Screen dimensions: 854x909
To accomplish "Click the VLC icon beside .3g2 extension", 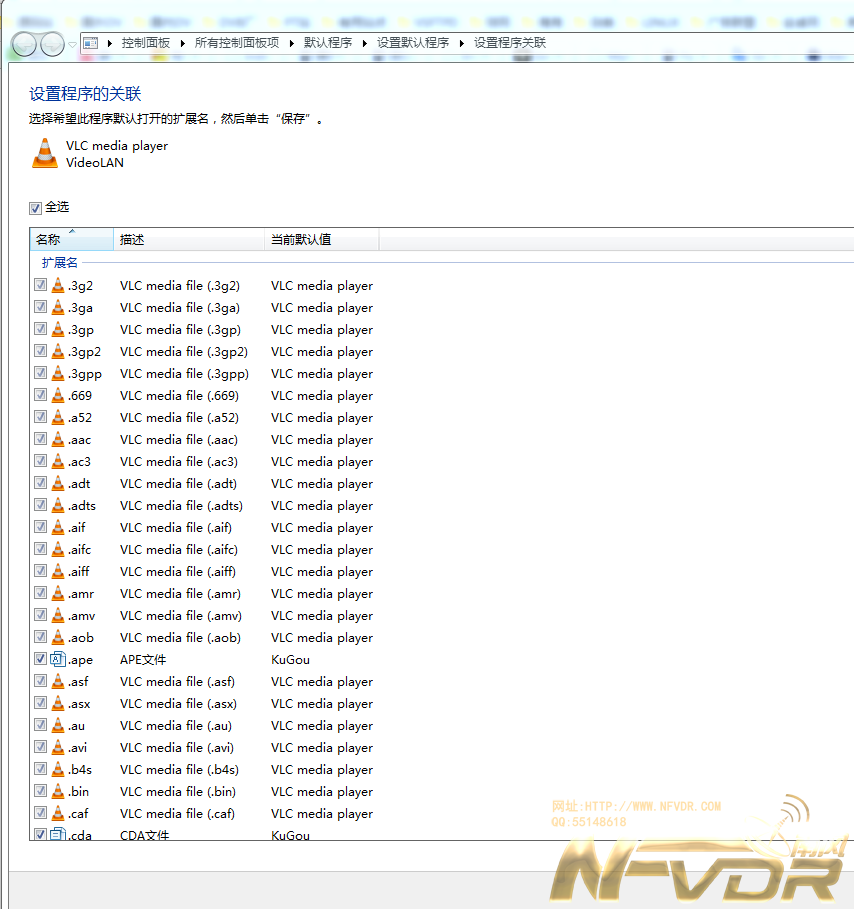I will (x=58, y=286).
